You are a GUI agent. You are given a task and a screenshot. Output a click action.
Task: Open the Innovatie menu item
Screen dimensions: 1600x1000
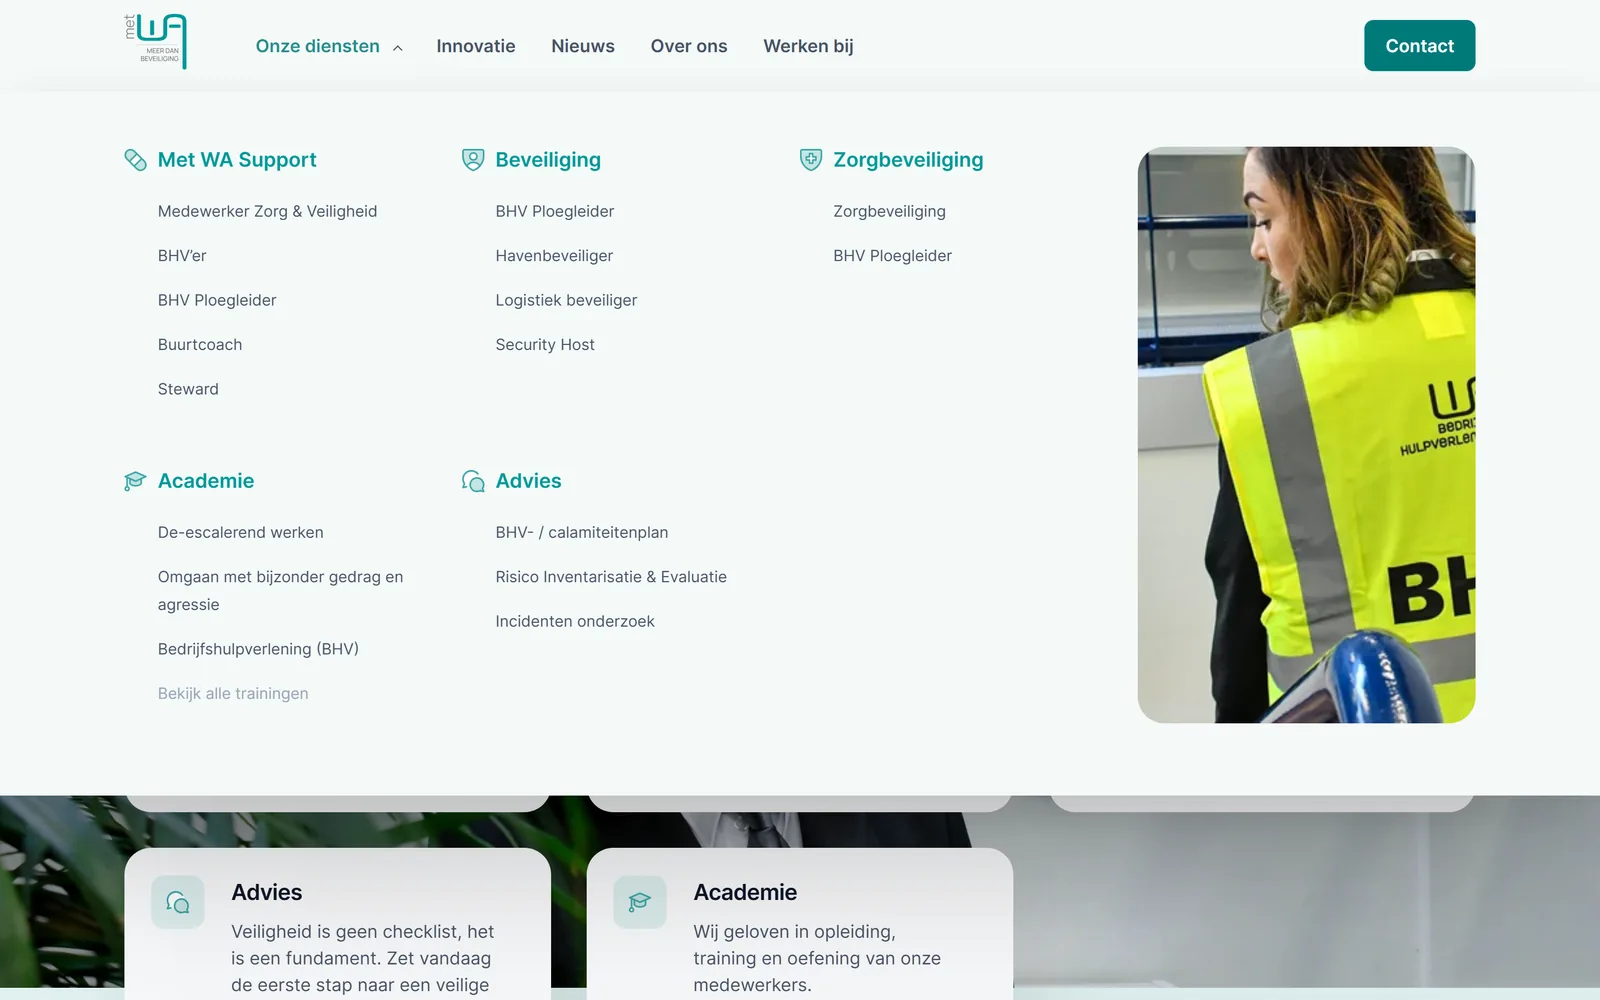tap(476, 46)
